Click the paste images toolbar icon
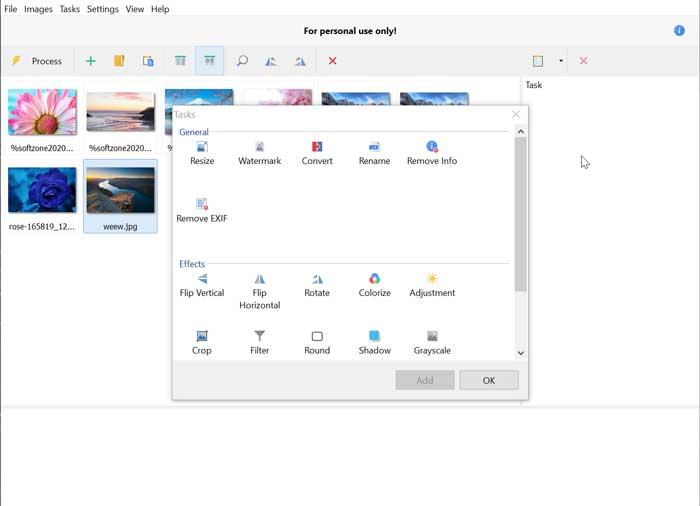 point(148,61)
